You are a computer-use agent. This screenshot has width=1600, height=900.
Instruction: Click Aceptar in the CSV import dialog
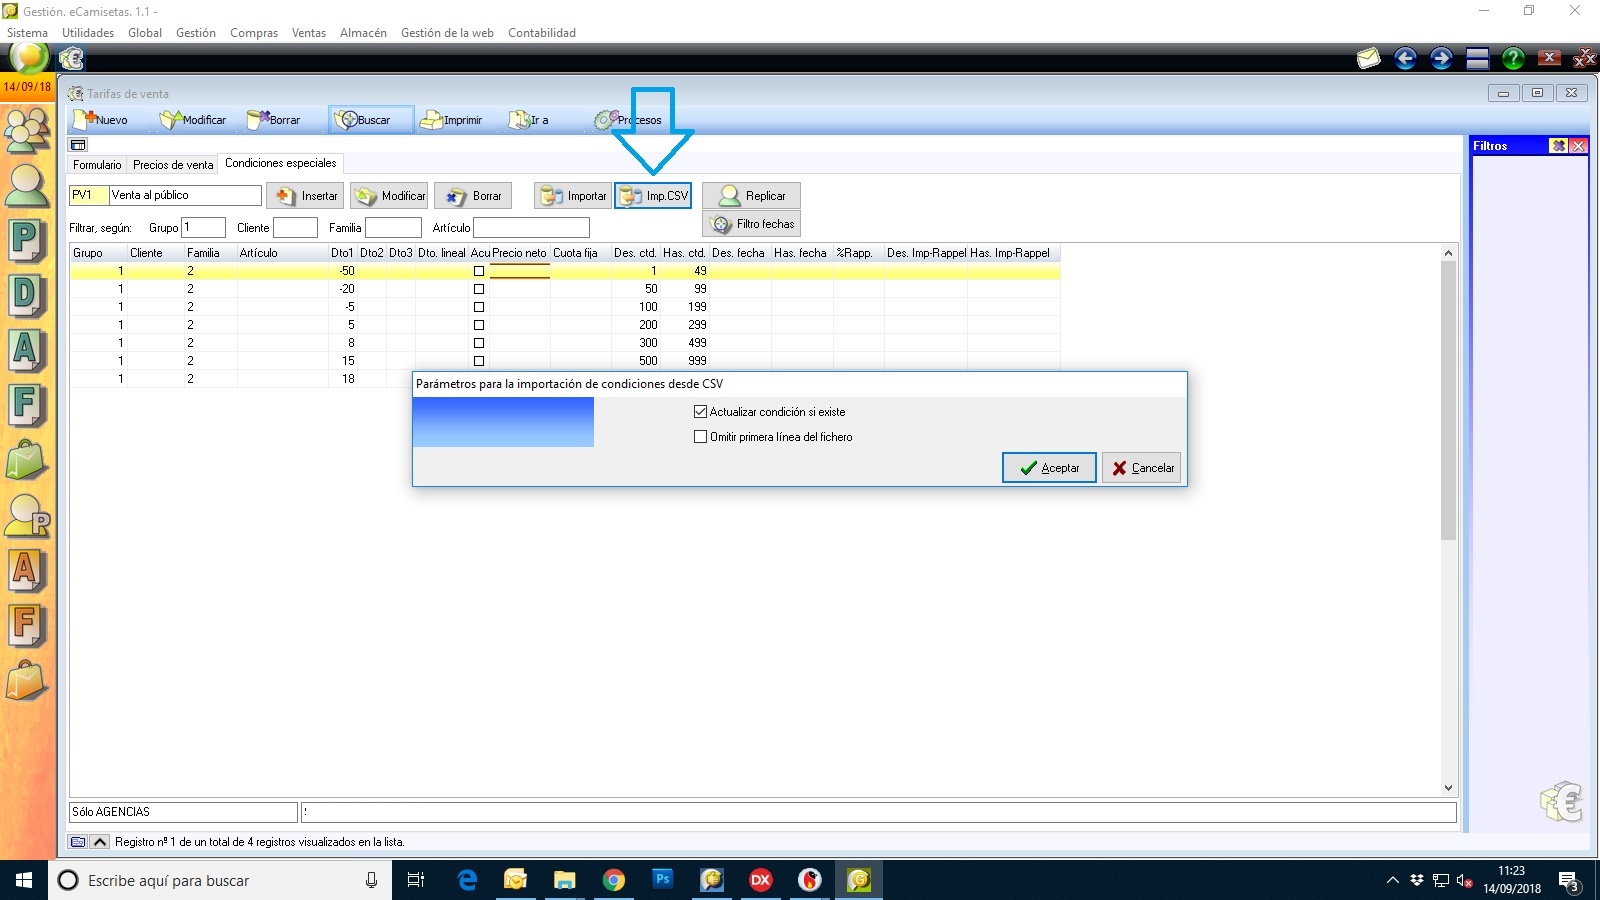tap(1049, 468)
